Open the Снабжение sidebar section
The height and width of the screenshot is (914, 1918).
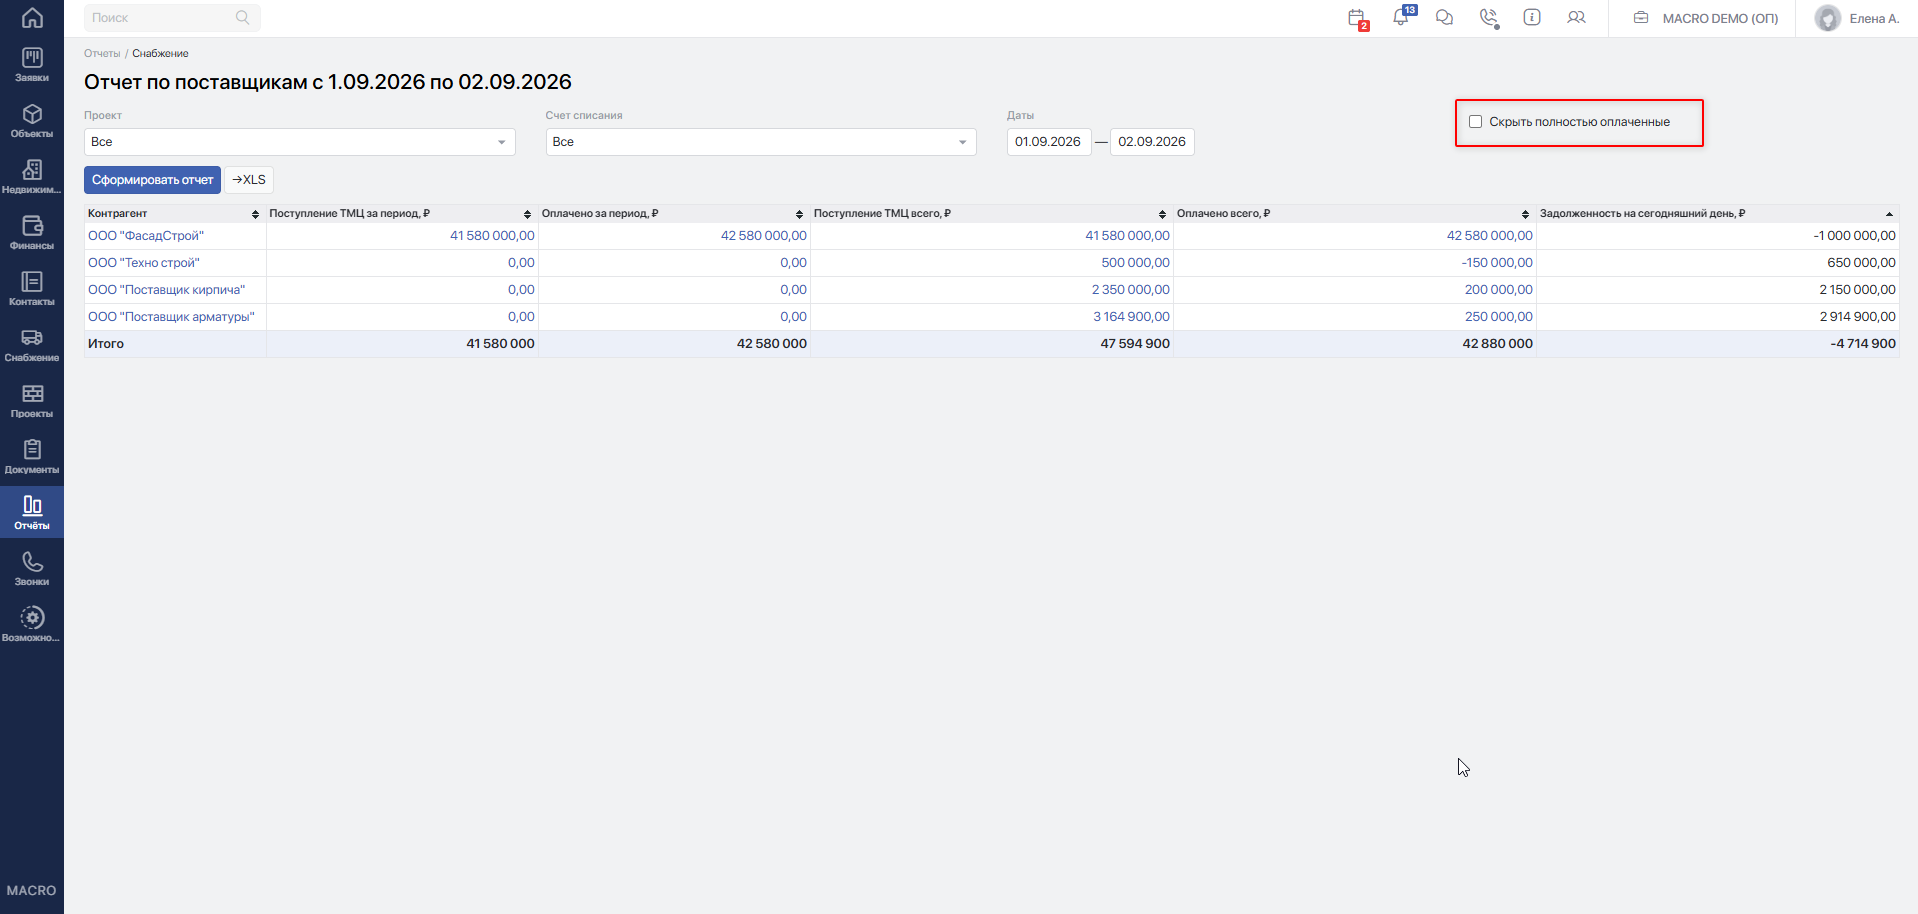(32, 345)
